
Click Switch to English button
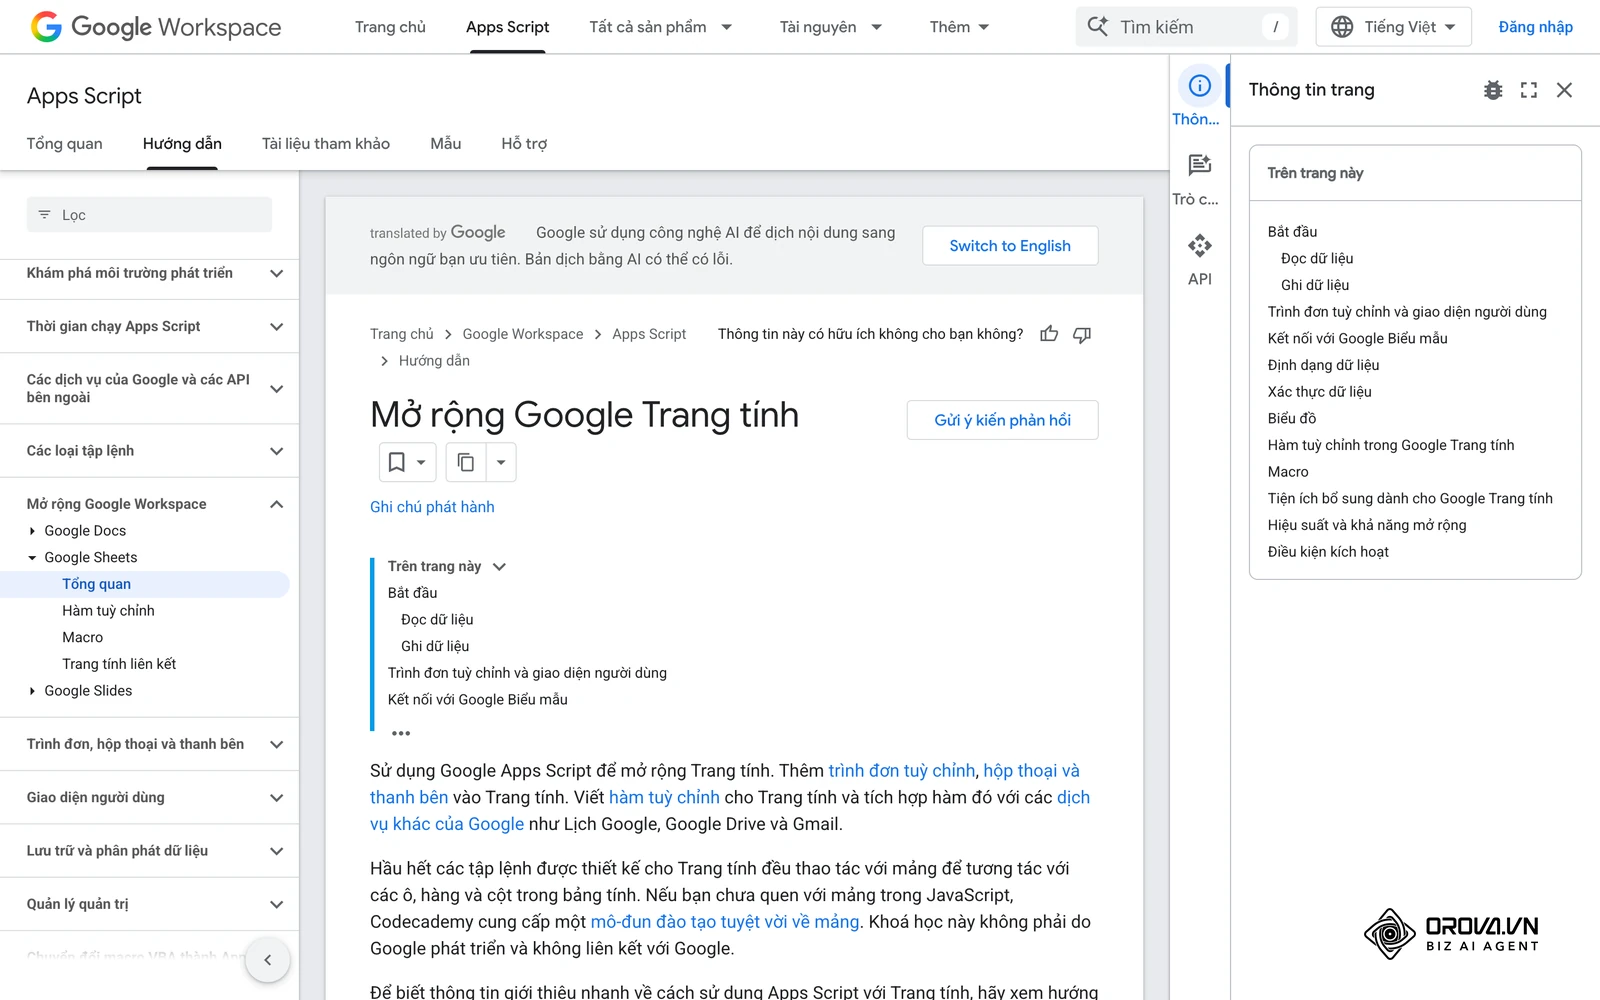coord(1010,246)
